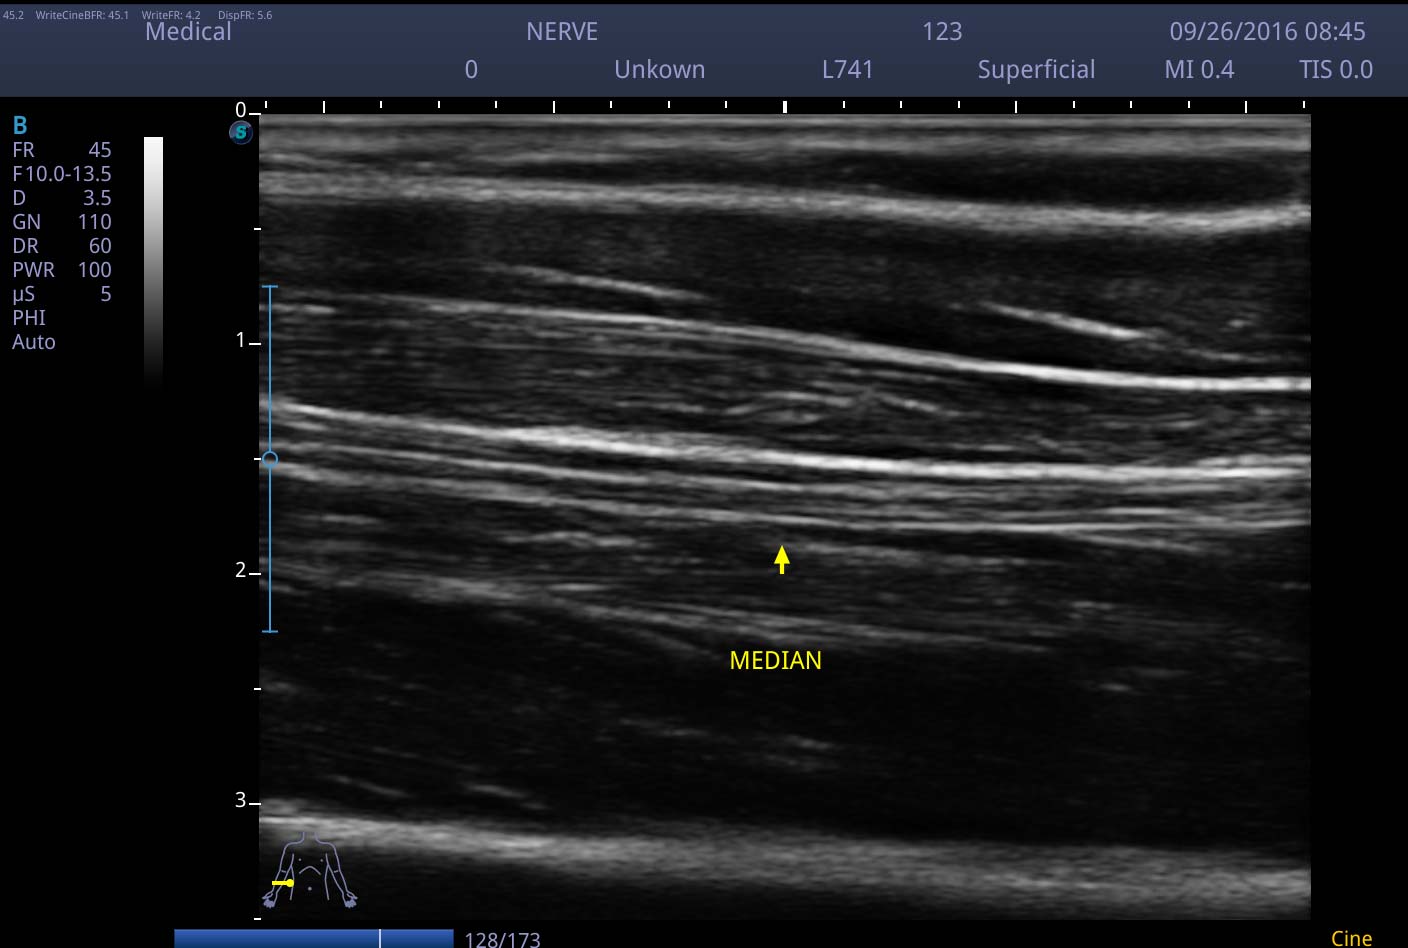Click the D 3.5 depth parameter
The image size is (1408, 948).
point(62,198)
